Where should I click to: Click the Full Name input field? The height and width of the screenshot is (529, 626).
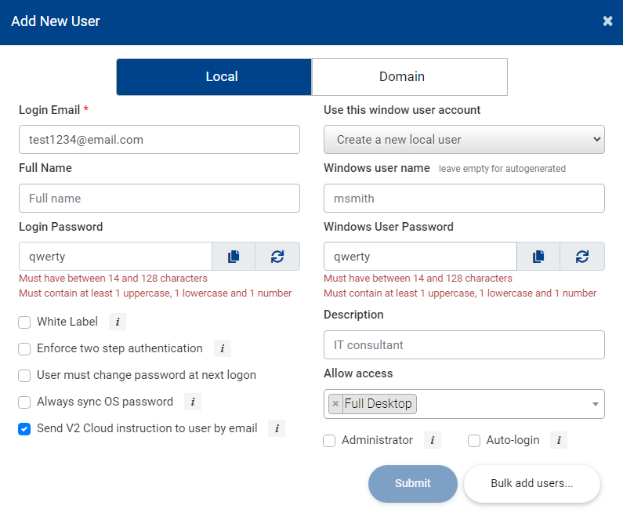pos(159,199)
